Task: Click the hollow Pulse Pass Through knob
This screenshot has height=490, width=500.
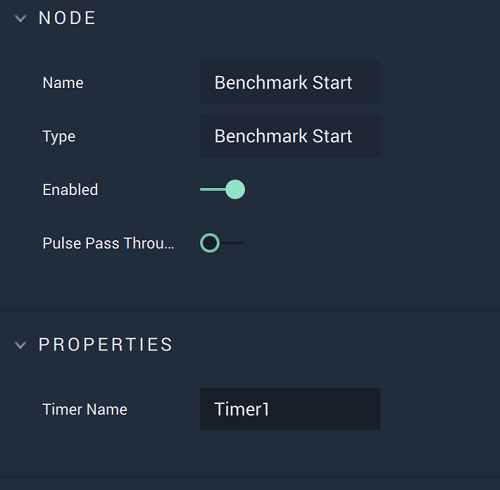Action: [x=210, y=243]
